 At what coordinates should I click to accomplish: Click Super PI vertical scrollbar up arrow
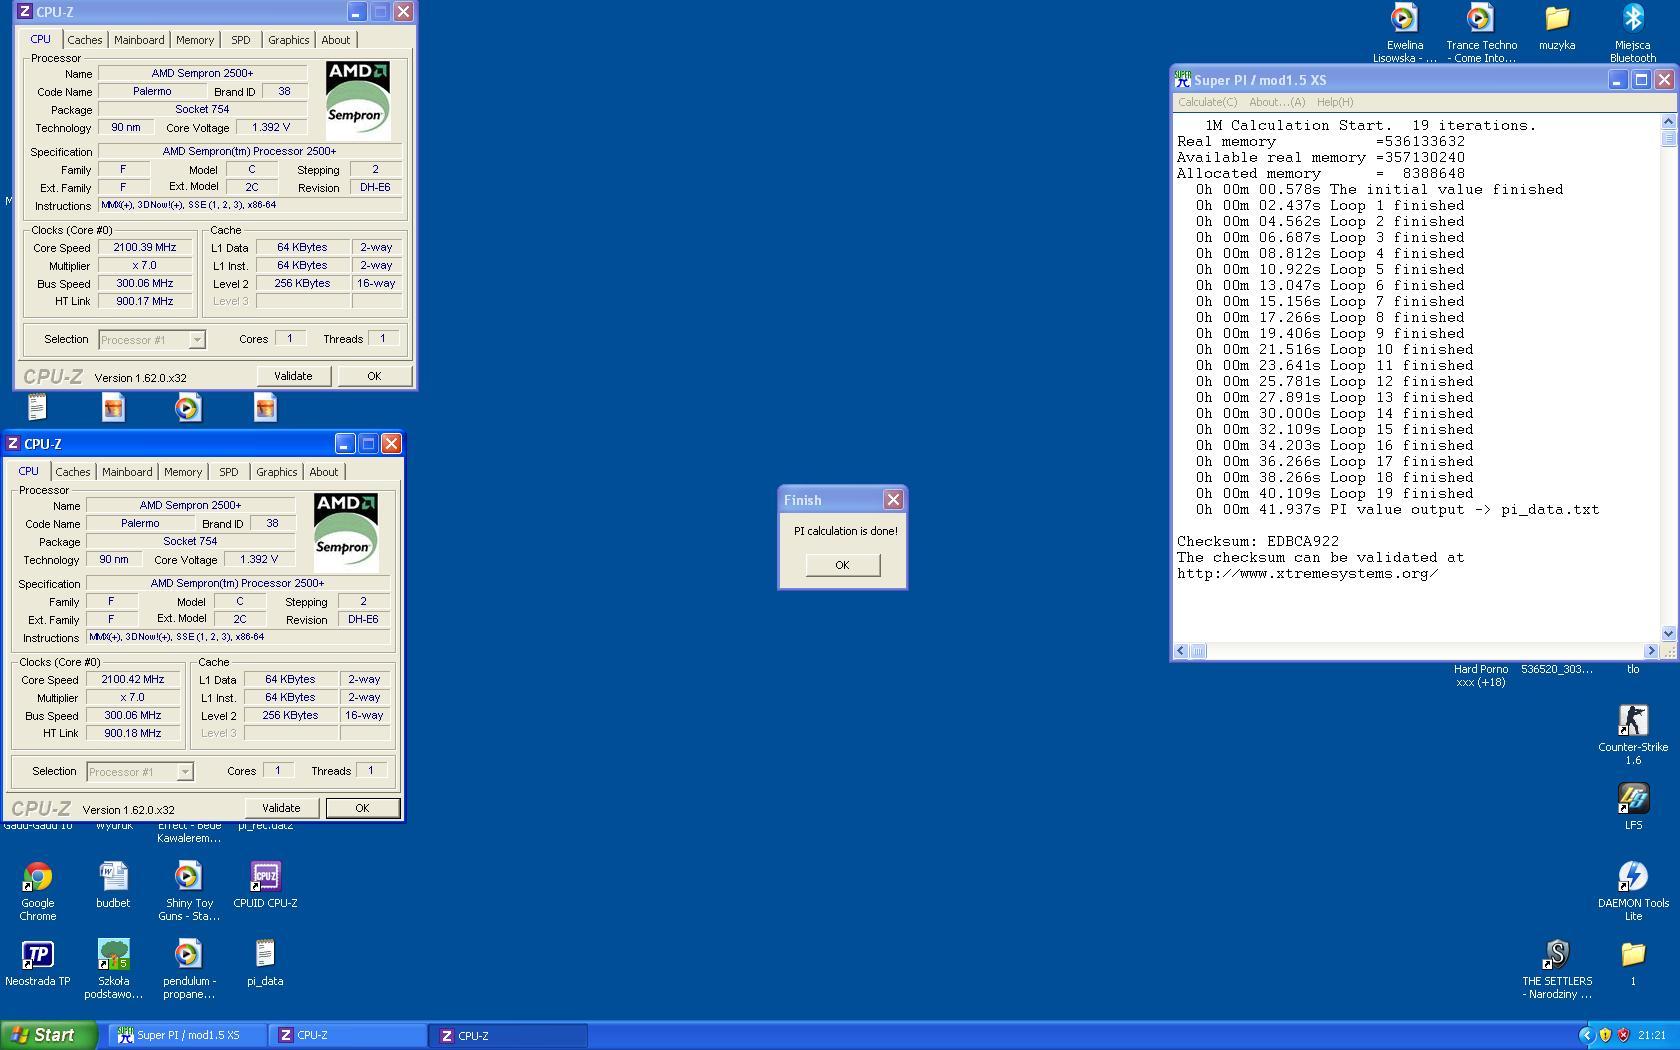1668,122
